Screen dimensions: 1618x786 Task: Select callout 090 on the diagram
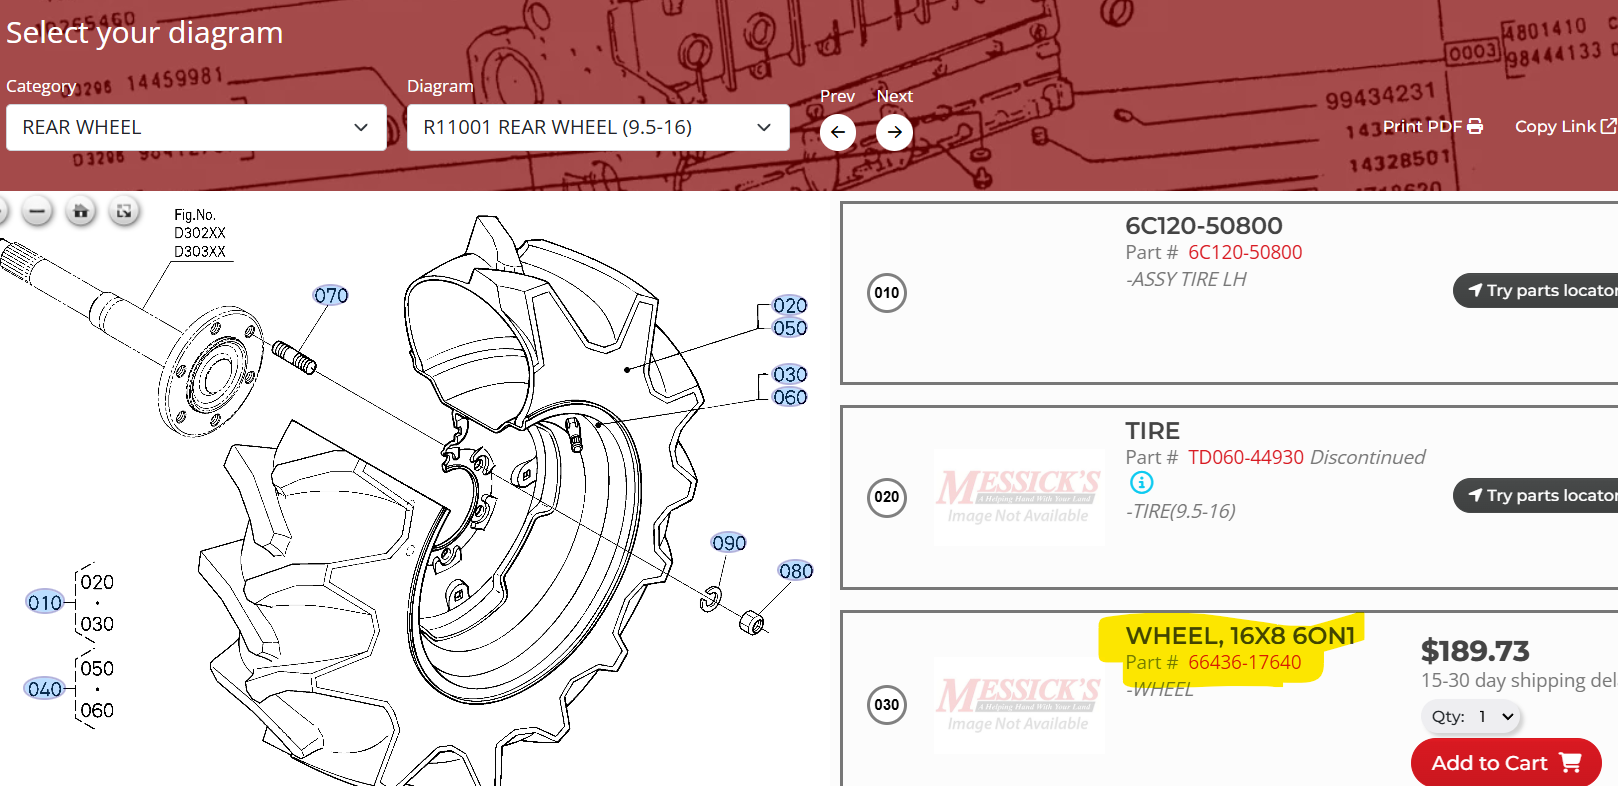click(729, 543)
